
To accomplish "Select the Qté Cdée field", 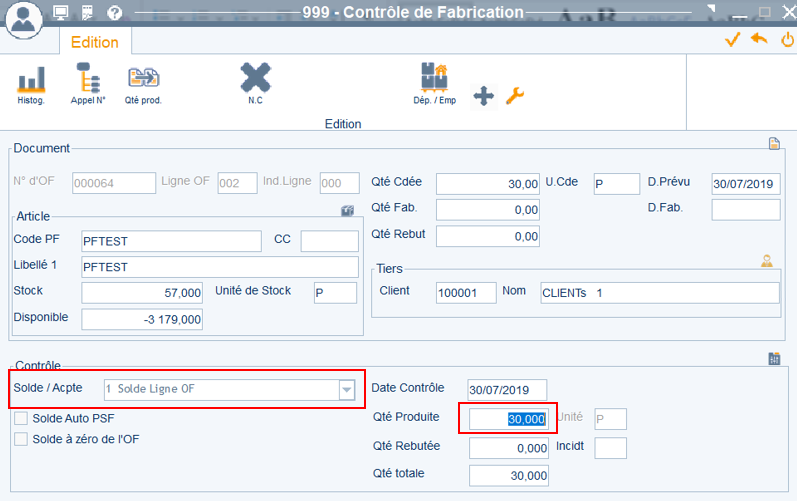I will coord(488,184).
